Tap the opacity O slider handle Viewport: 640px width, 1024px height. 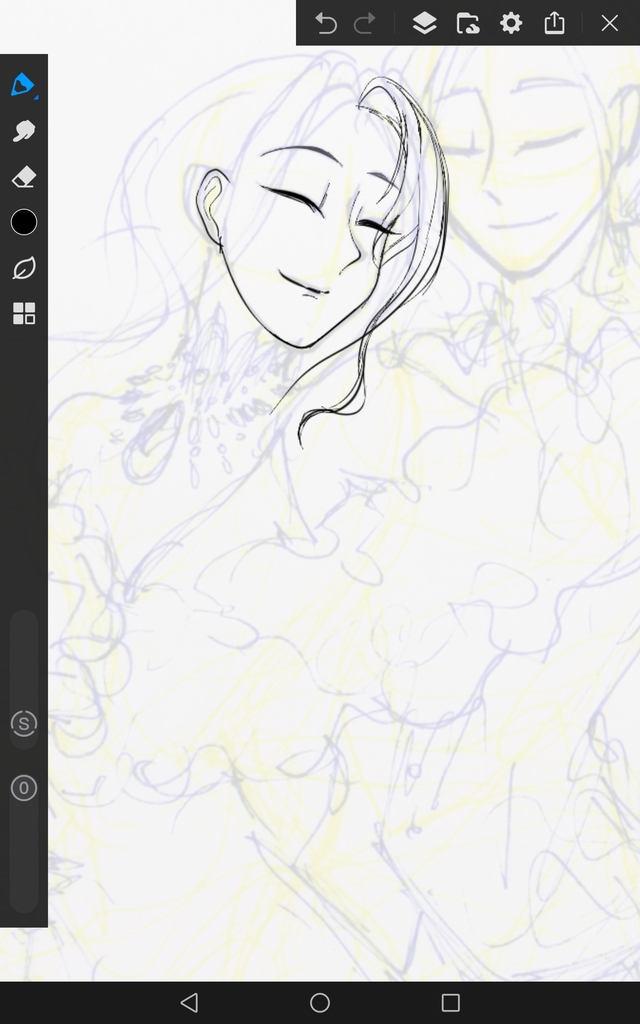click(24, 788)
